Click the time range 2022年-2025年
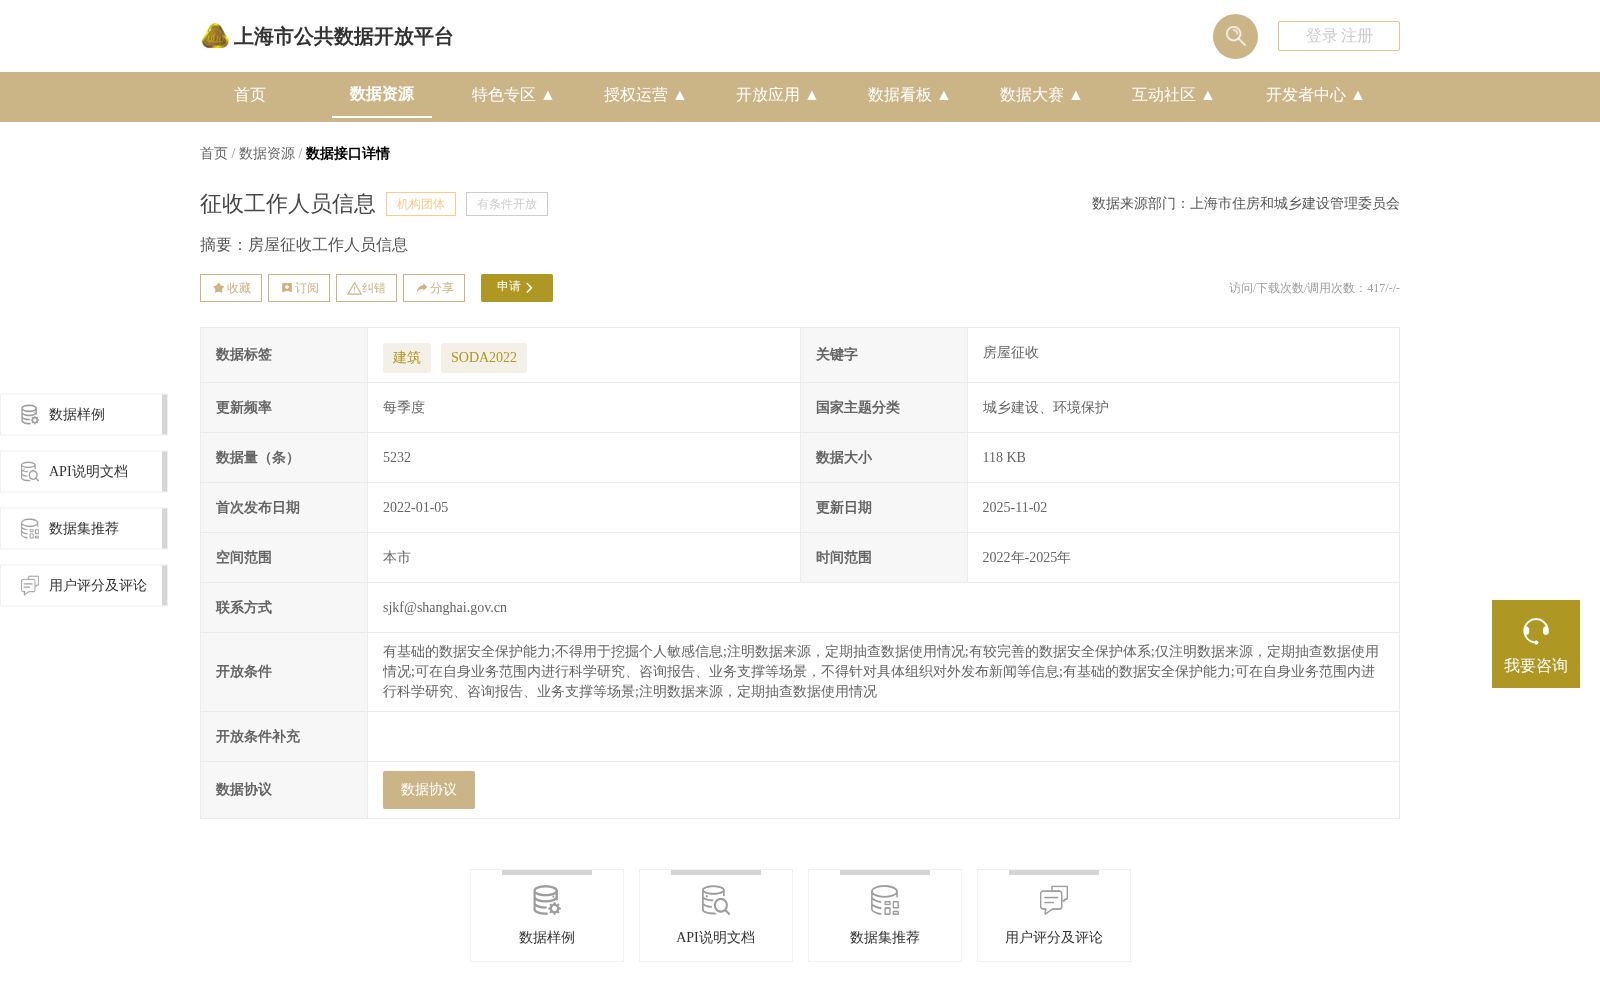 pos(1027,557)
